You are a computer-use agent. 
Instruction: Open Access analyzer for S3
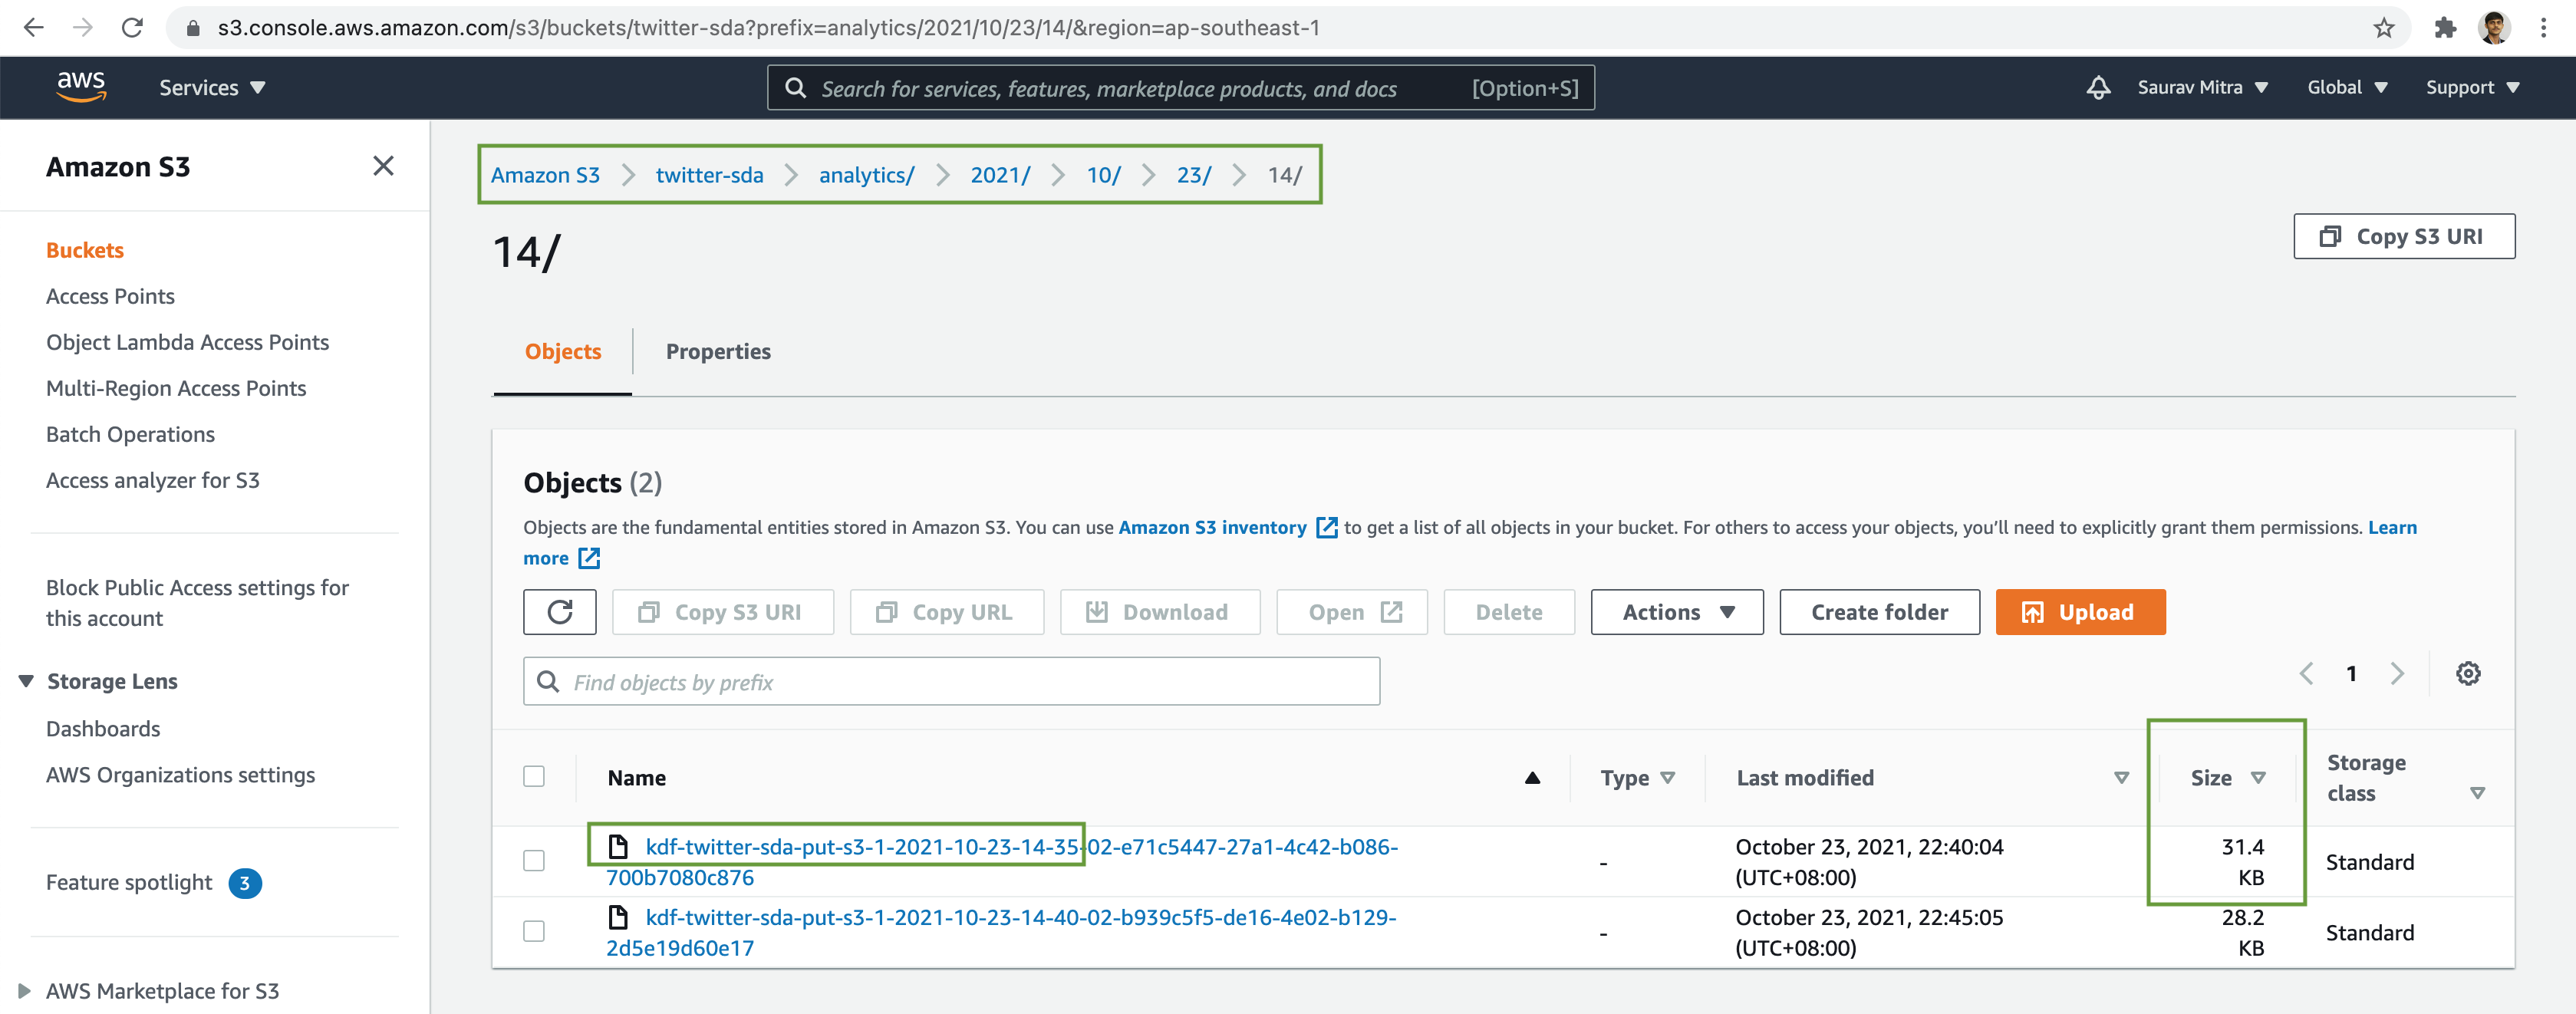coord(152,480)
